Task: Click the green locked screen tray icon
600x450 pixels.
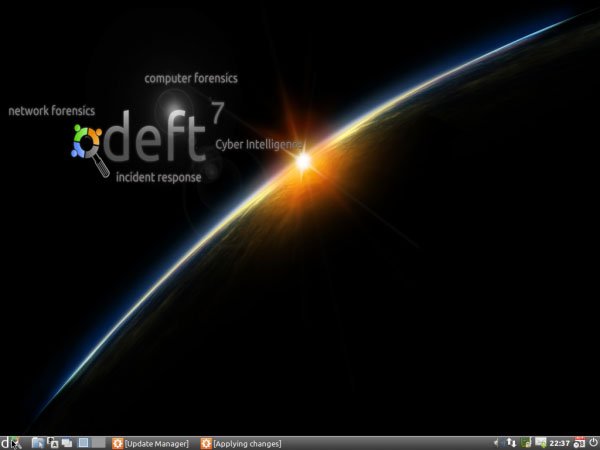Action: [x=526, y=443]
